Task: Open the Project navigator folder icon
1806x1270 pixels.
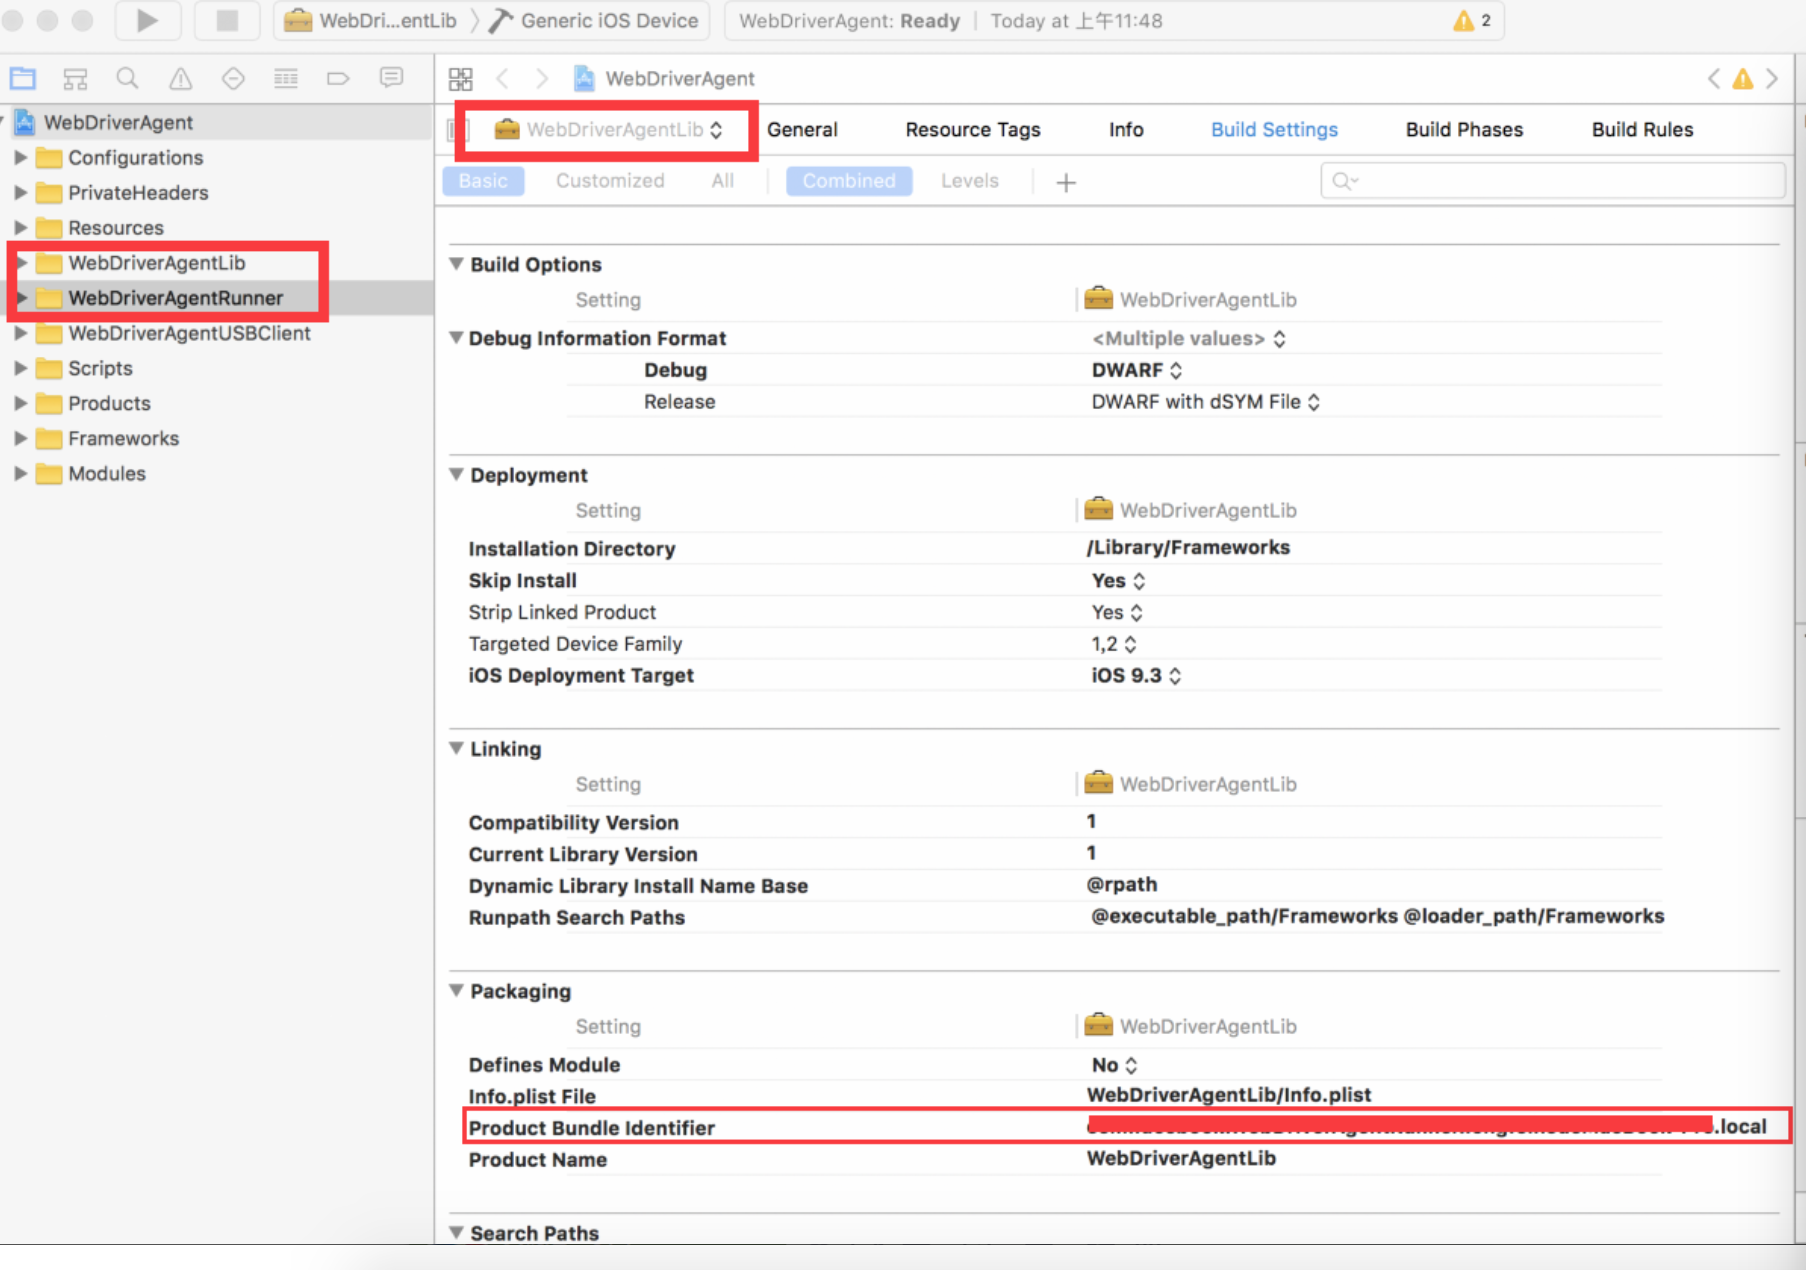Action: tap(23, 78)
